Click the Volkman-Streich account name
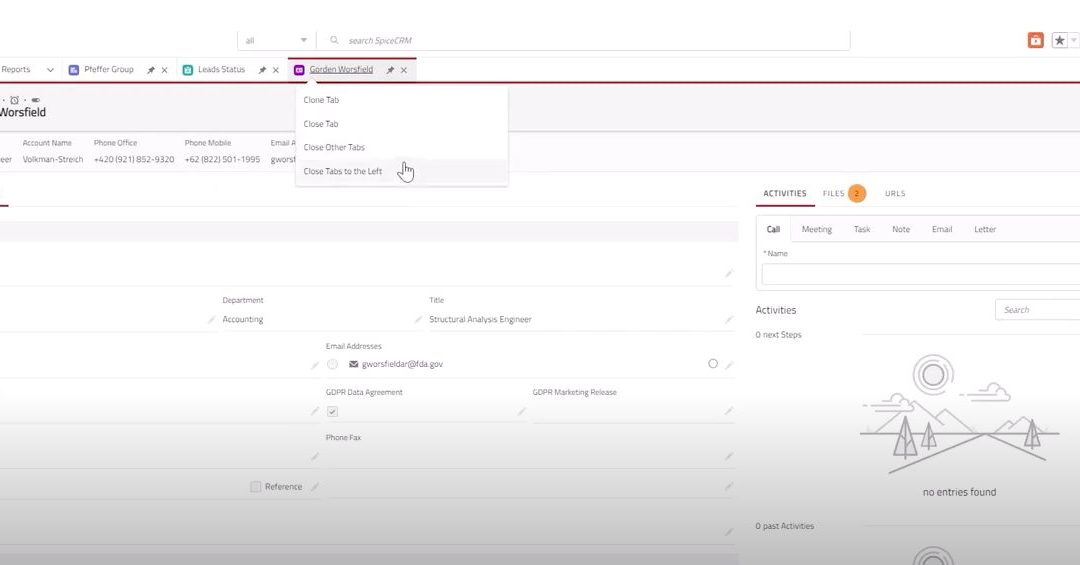Viewport: 1080px width, 565px height. tap(53, 159)
